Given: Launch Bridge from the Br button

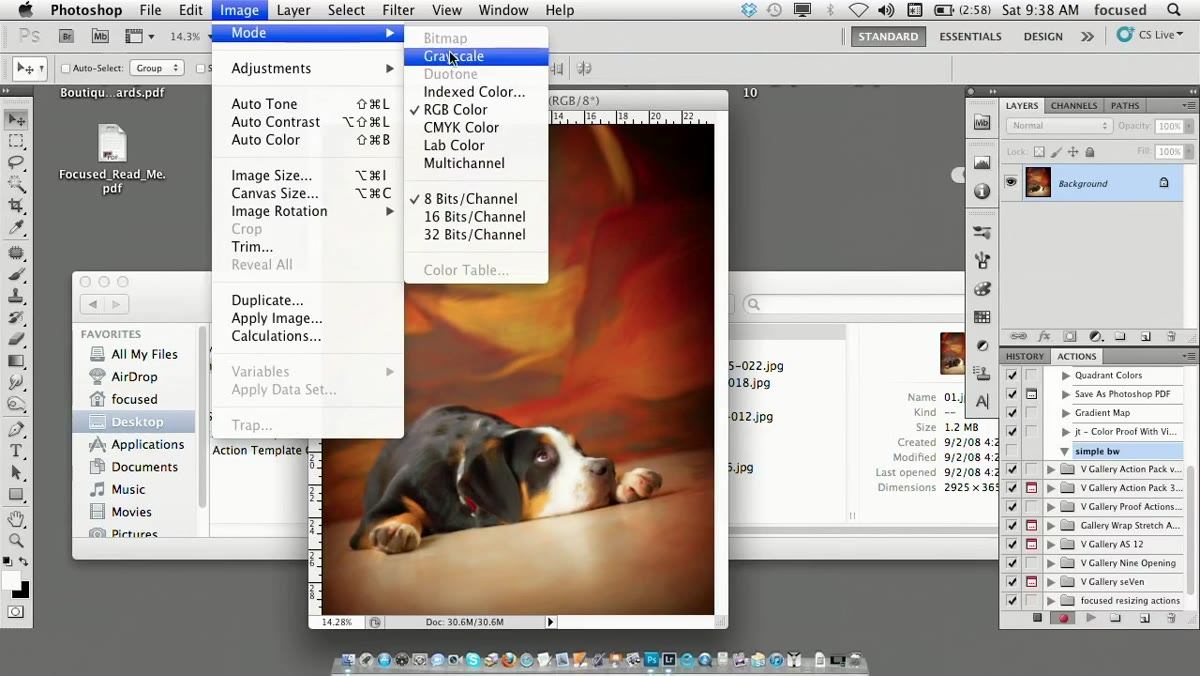Looking at the screenshot, I should coord(66,36).
